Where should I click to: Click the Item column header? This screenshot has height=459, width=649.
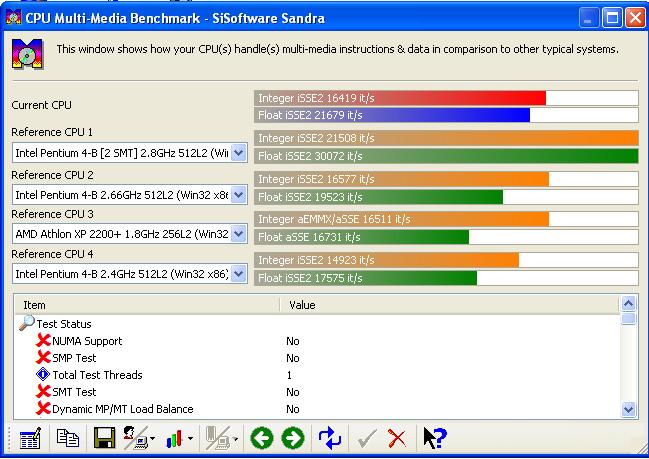pos(147,305)
